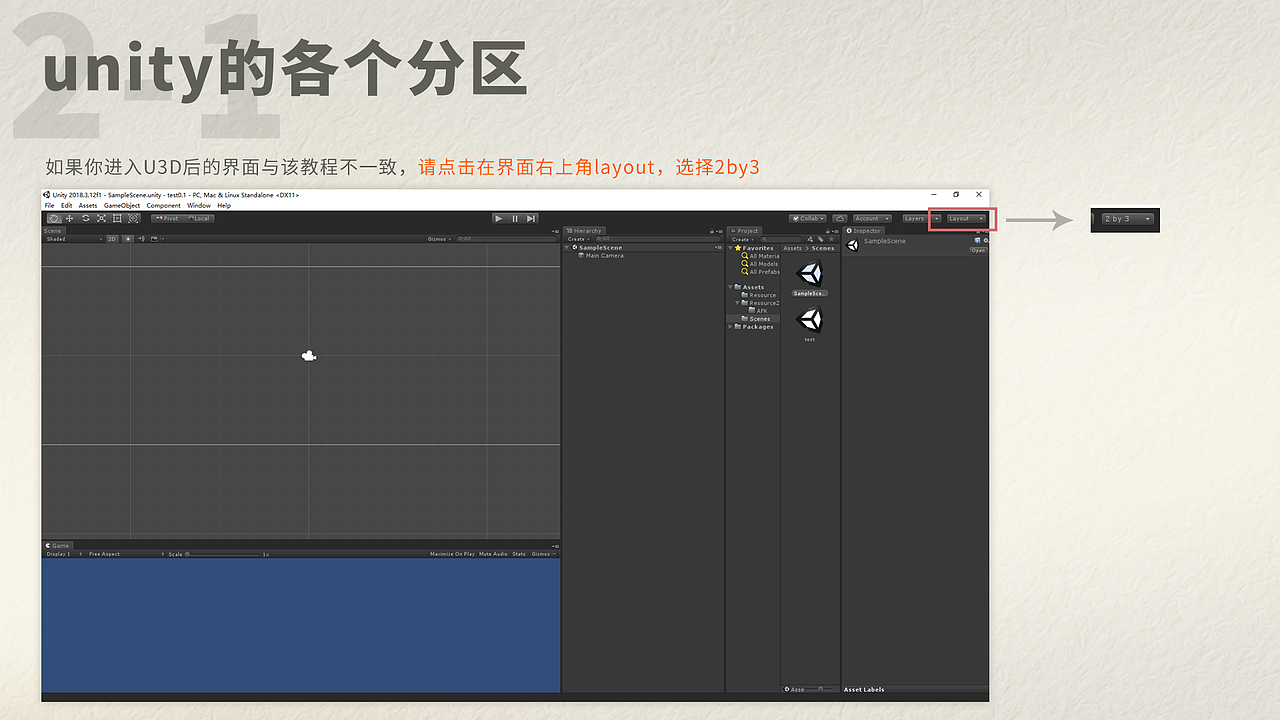The image size is (1280, 720).
Task: Open Game view Gizmos dropdown
Action: pos(543,554)
